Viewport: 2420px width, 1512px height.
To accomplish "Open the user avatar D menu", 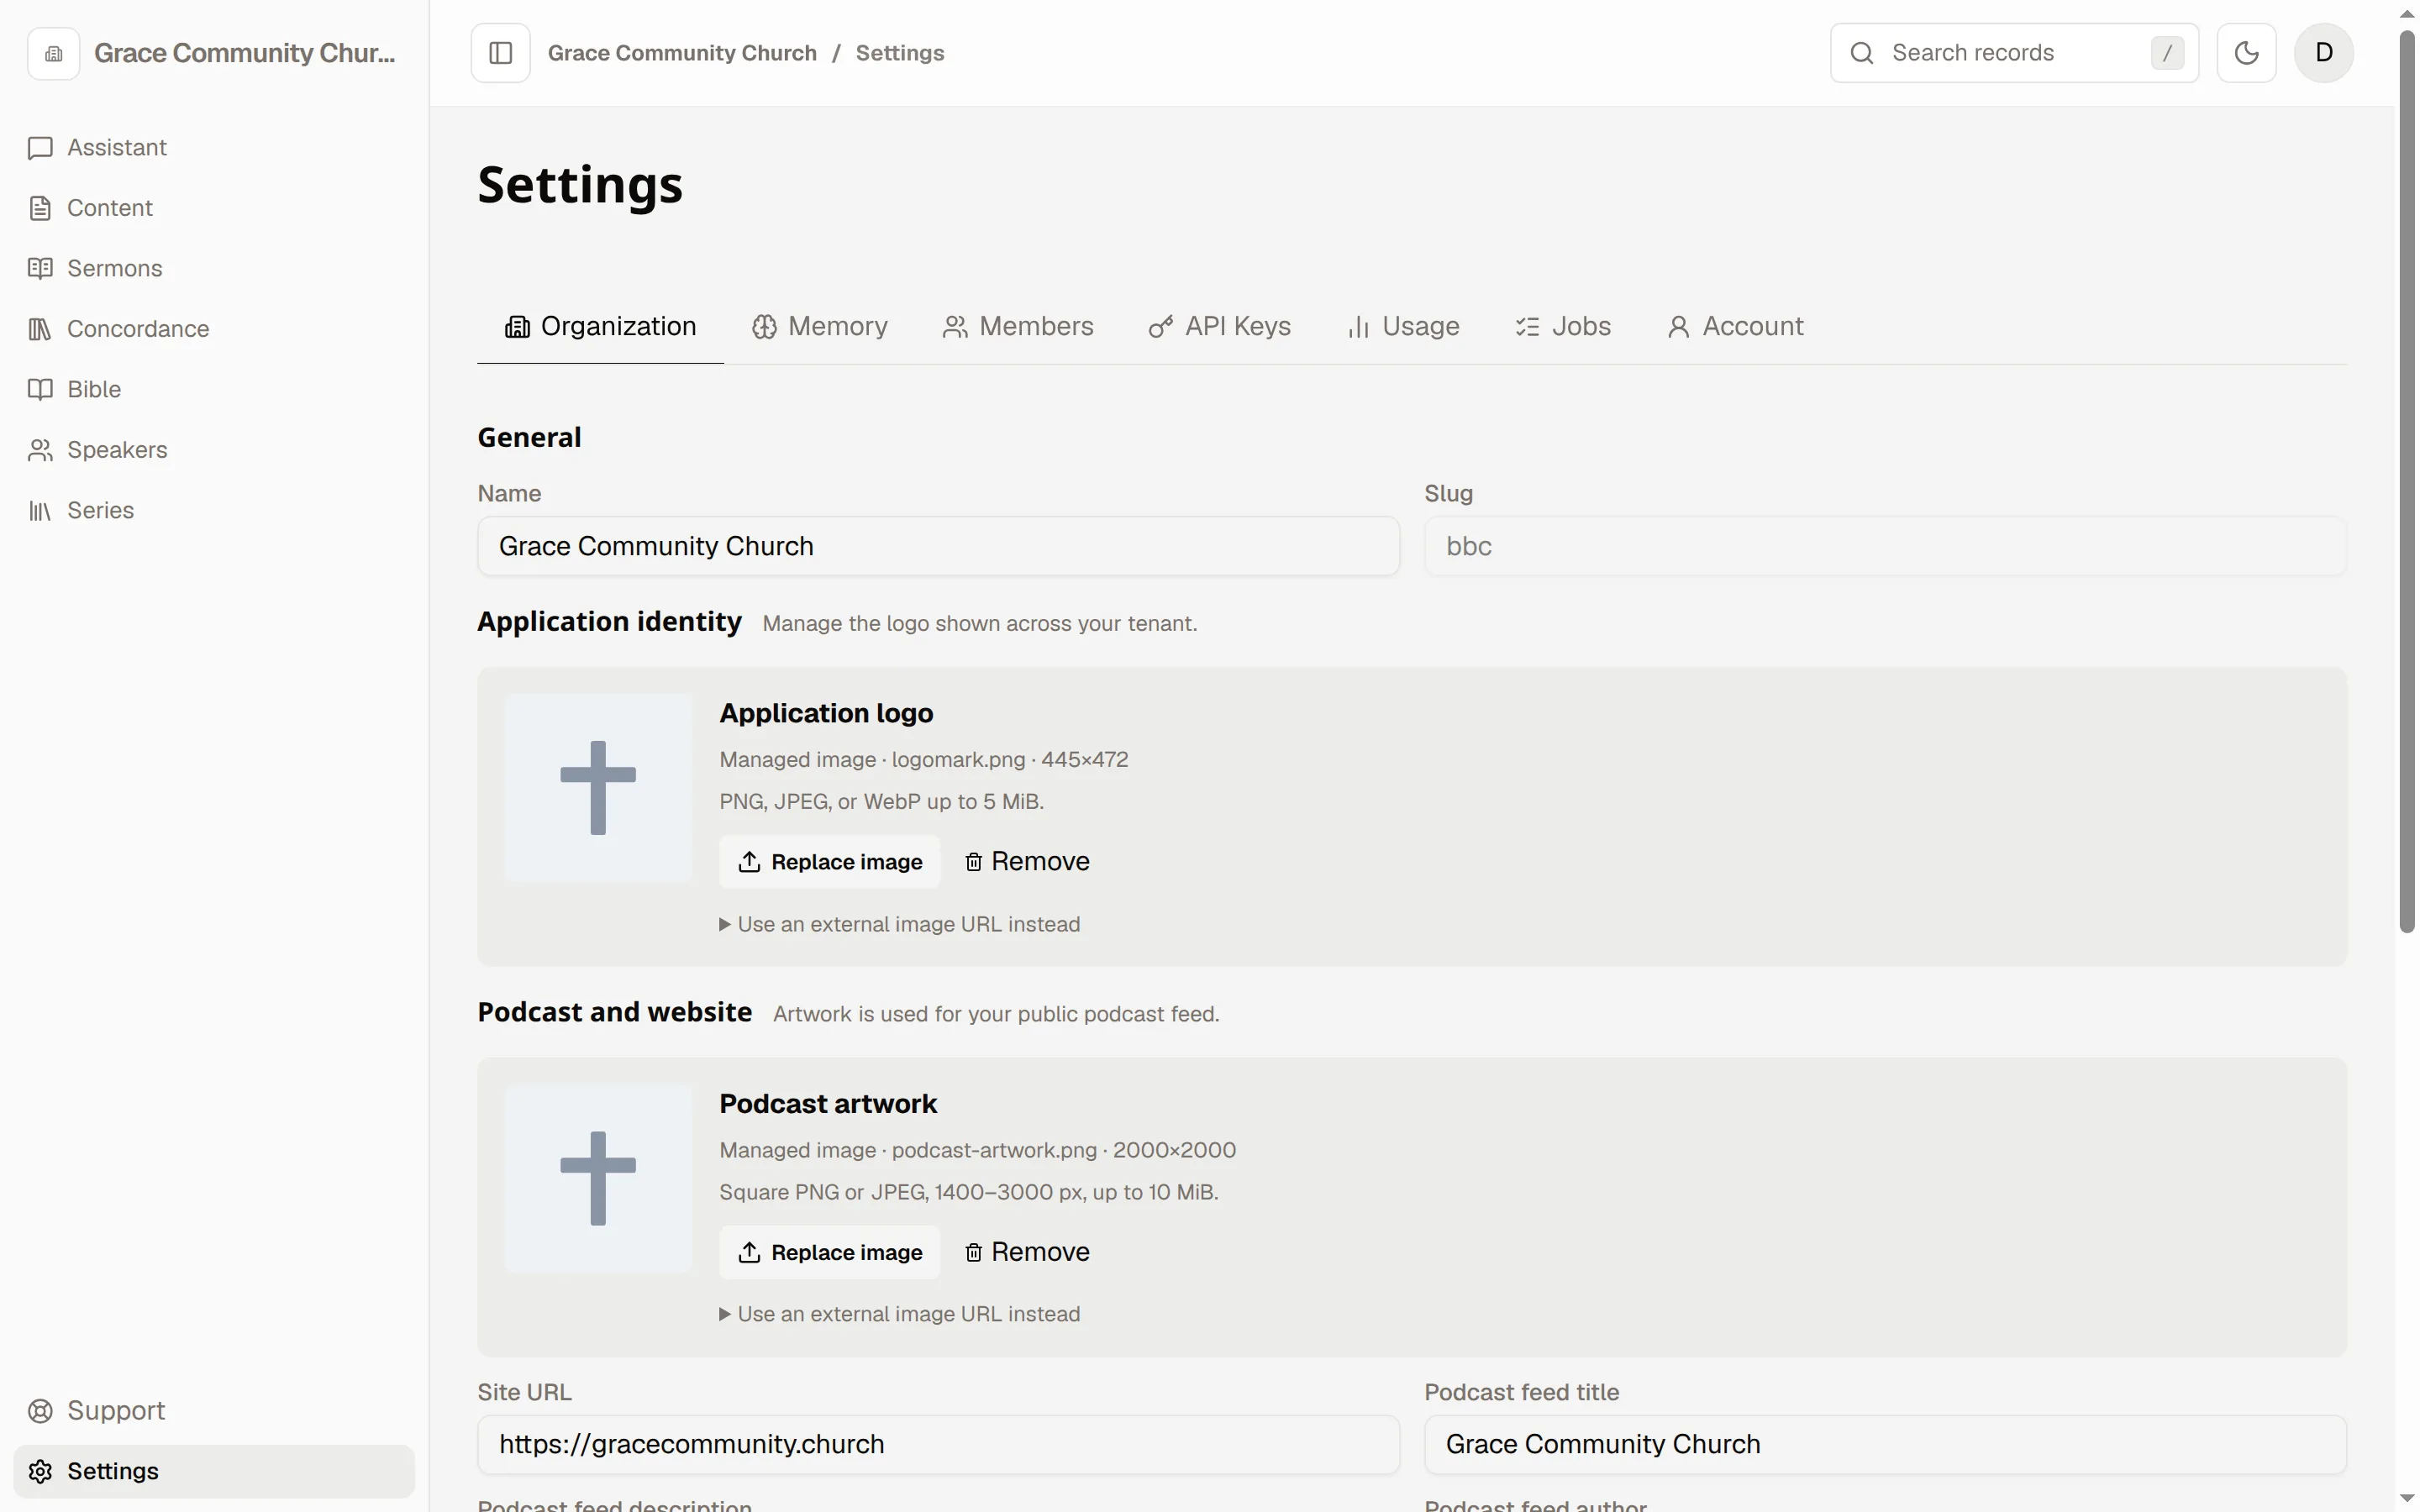I will coord(2323,53).
